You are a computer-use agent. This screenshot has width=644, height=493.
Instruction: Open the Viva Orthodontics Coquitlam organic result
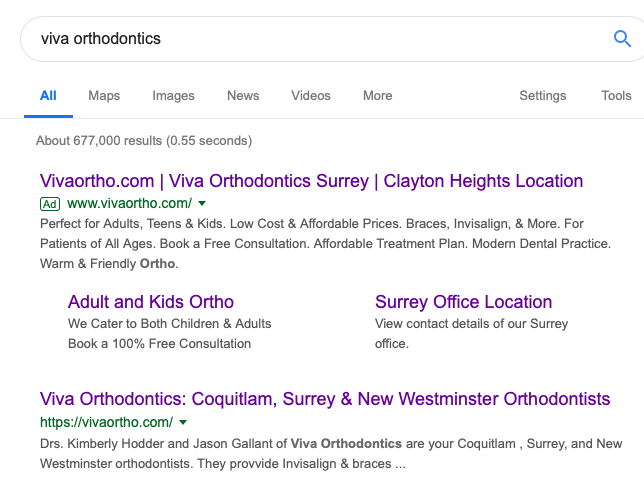(325, 399)
